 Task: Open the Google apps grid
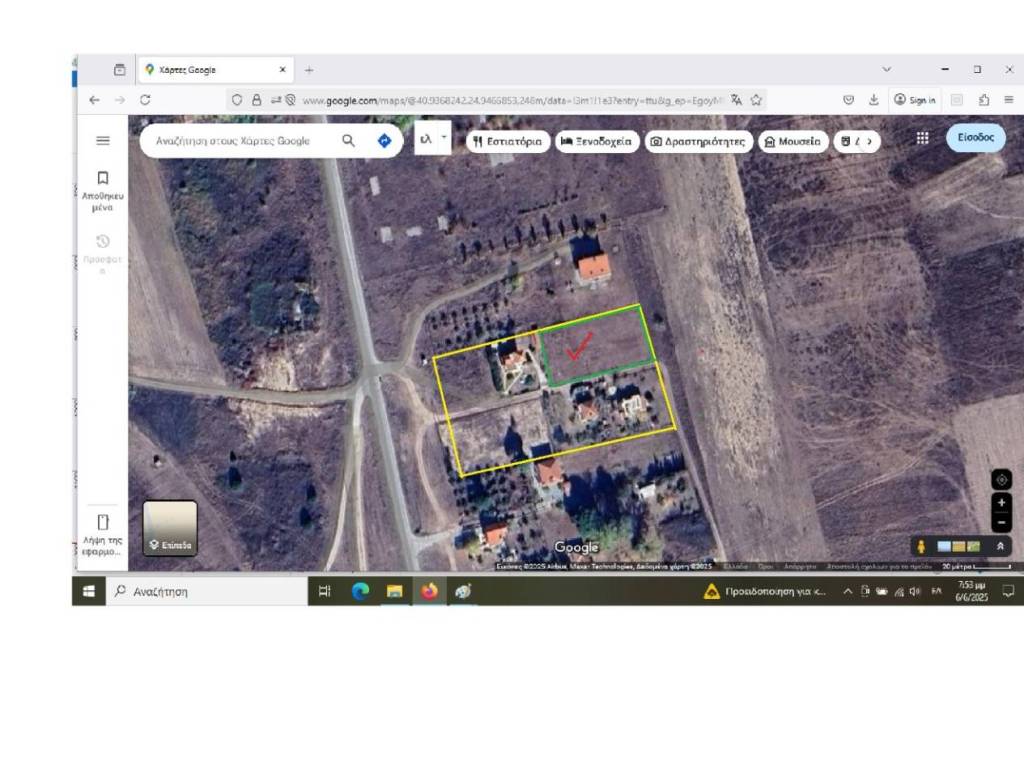(x=922, y=138)
